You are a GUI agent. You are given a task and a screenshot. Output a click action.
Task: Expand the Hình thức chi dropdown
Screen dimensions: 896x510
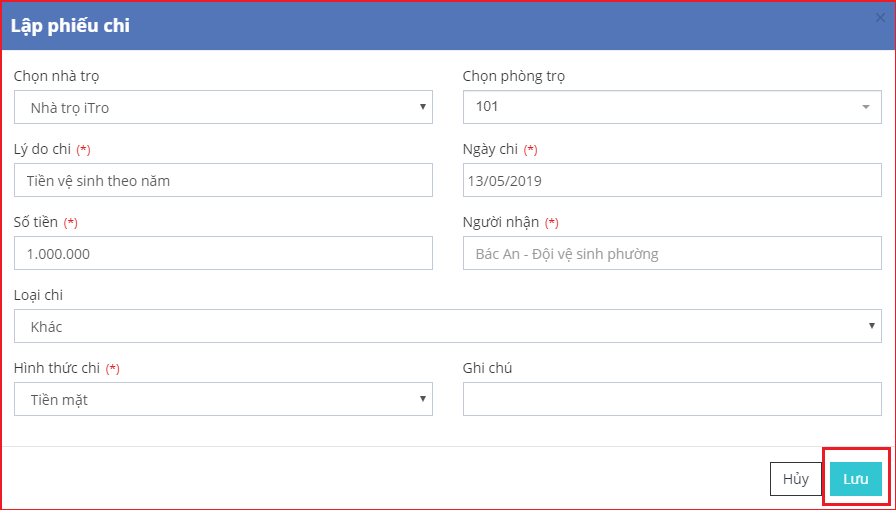pos(223,399)
